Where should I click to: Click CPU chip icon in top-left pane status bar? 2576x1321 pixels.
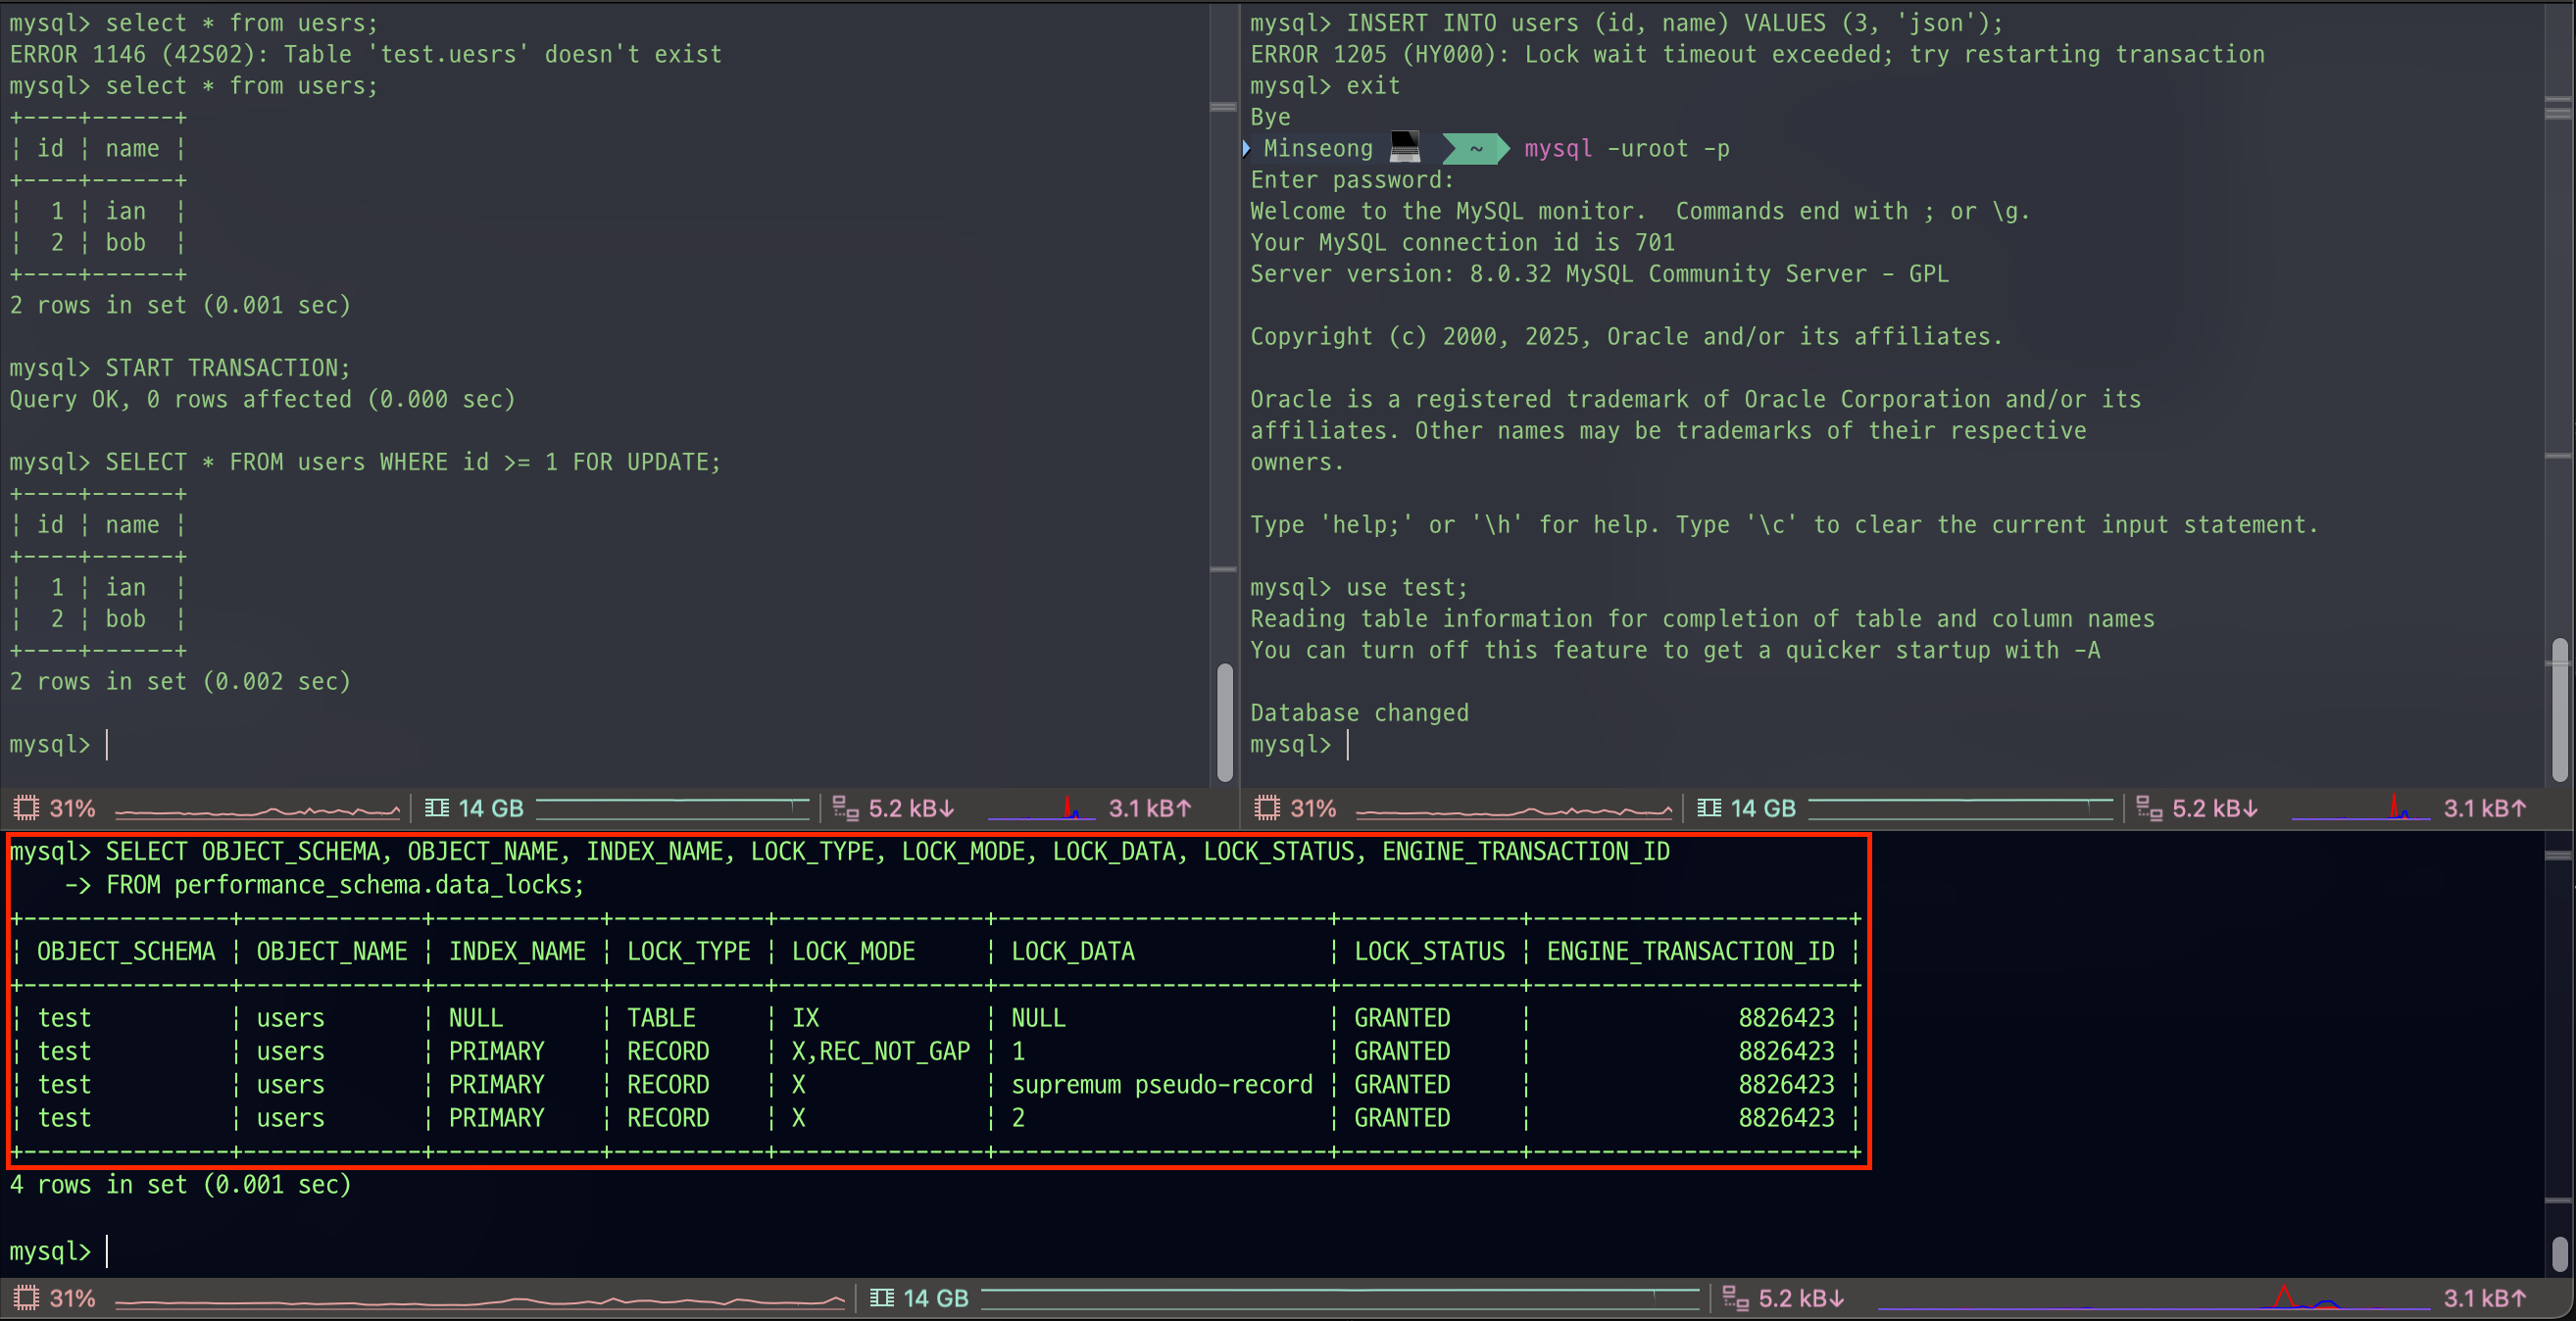pyautogui.click(x=27, y=808)
